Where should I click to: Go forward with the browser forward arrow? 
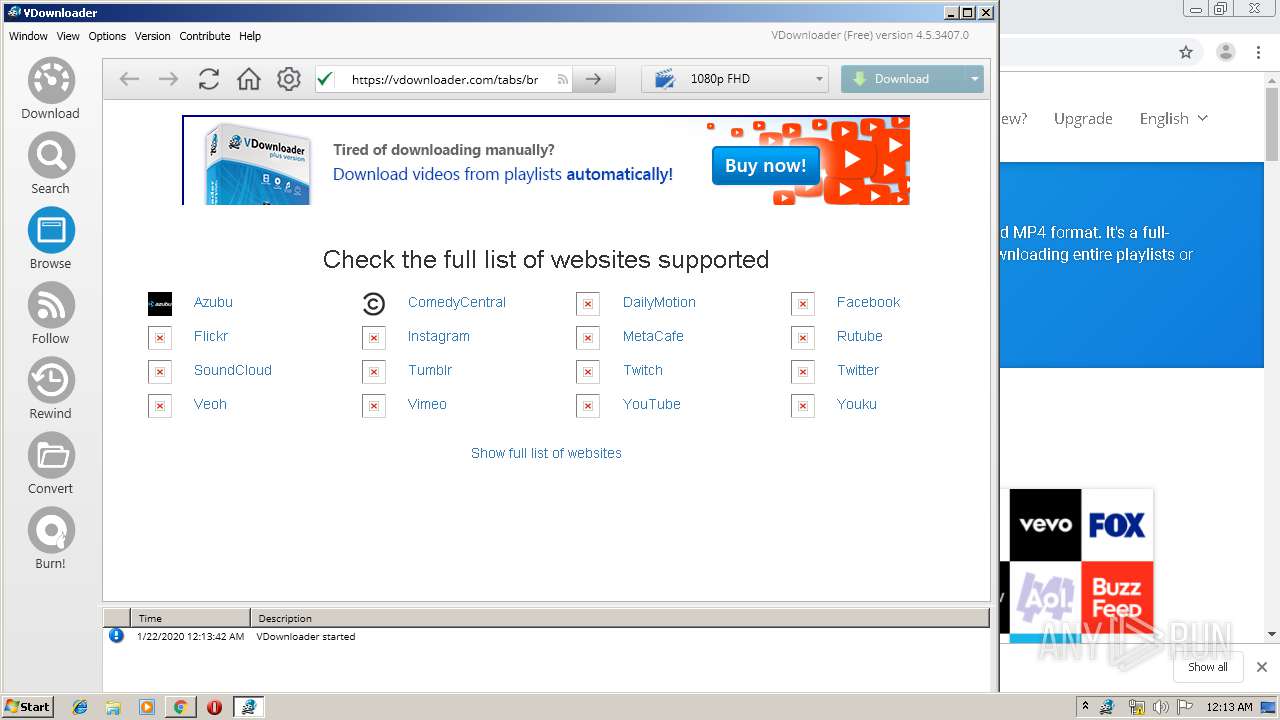click(x=169, y=79)
